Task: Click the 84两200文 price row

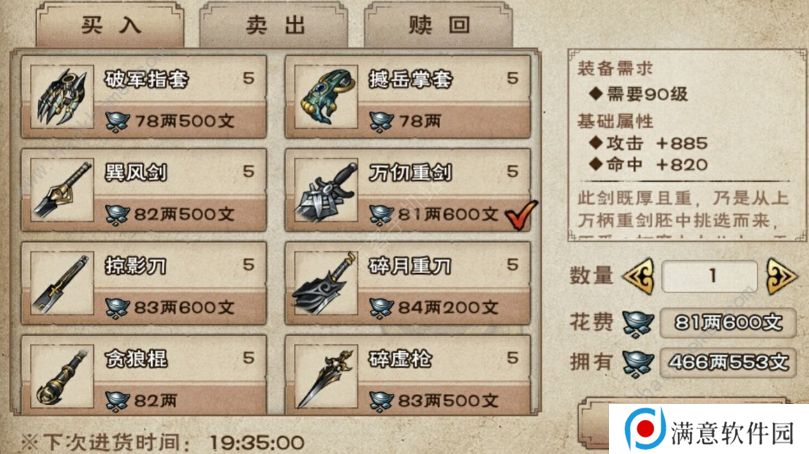Action: (444, 307)
